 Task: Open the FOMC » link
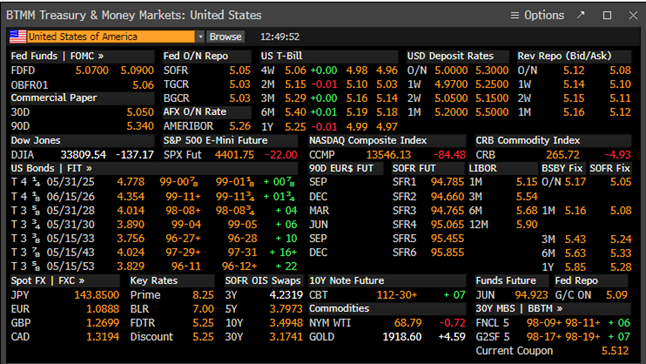[87, 56]
